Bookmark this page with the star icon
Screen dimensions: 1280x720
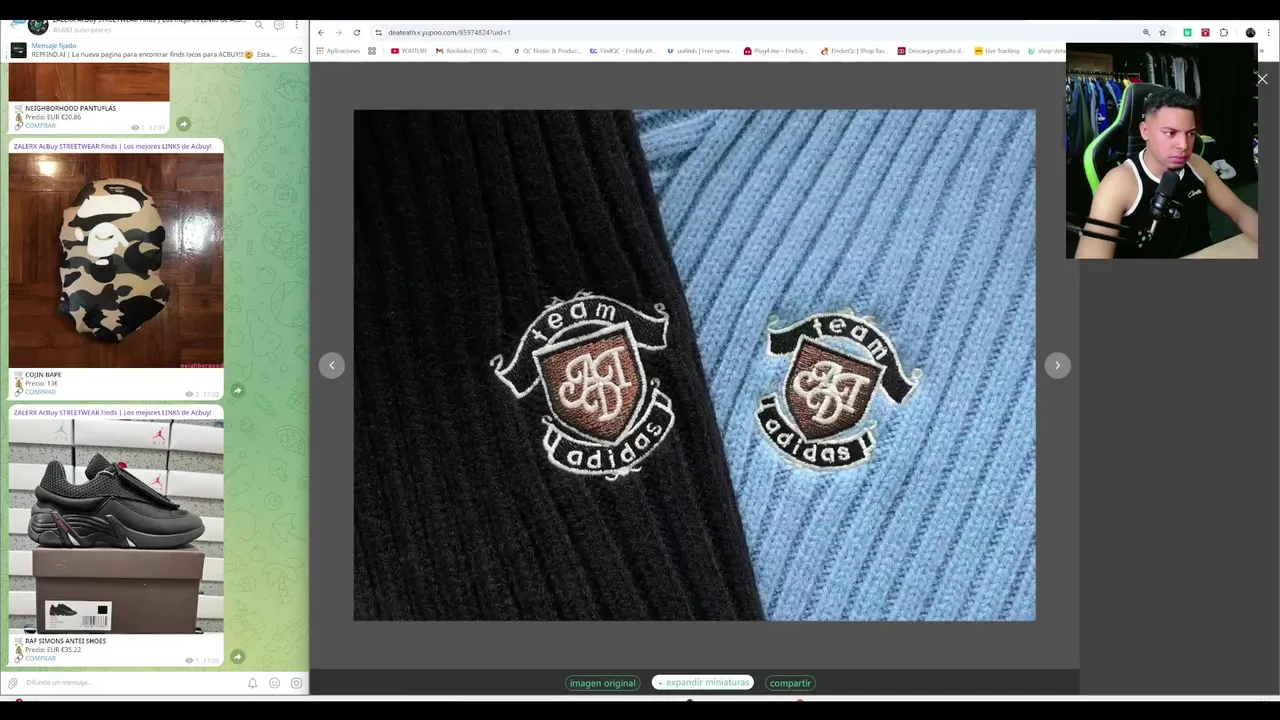pos(1162,32)
